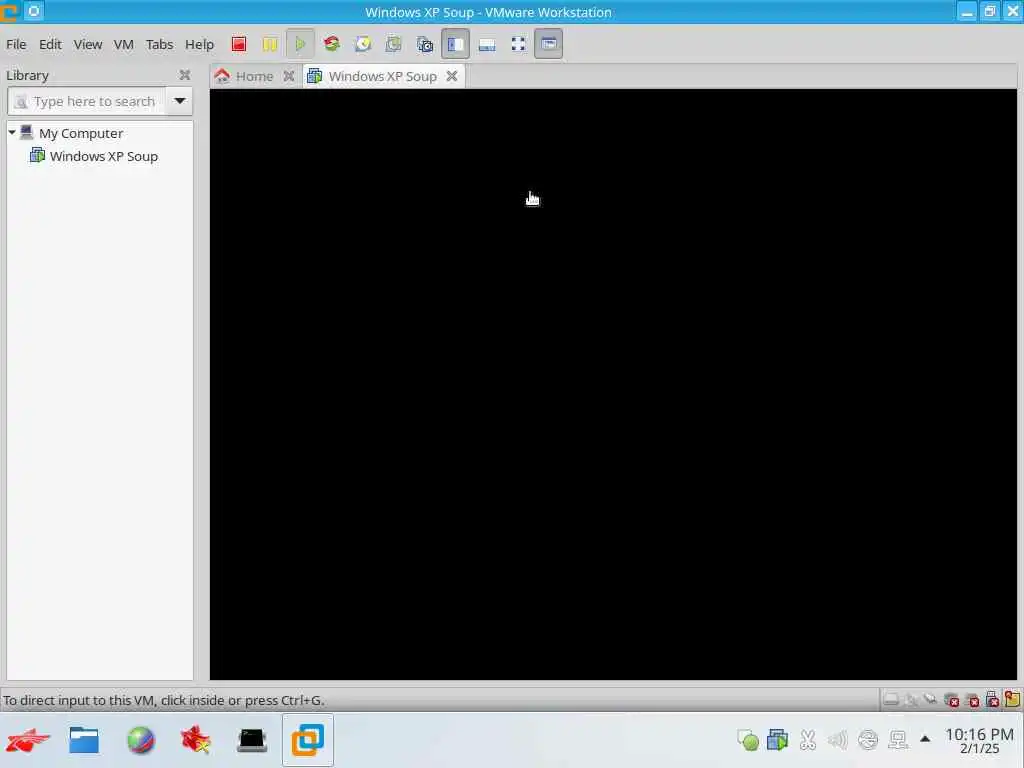Click the VMware tray icon
This screenshot has height=768, width=1024.
click(x=777, y=740)
